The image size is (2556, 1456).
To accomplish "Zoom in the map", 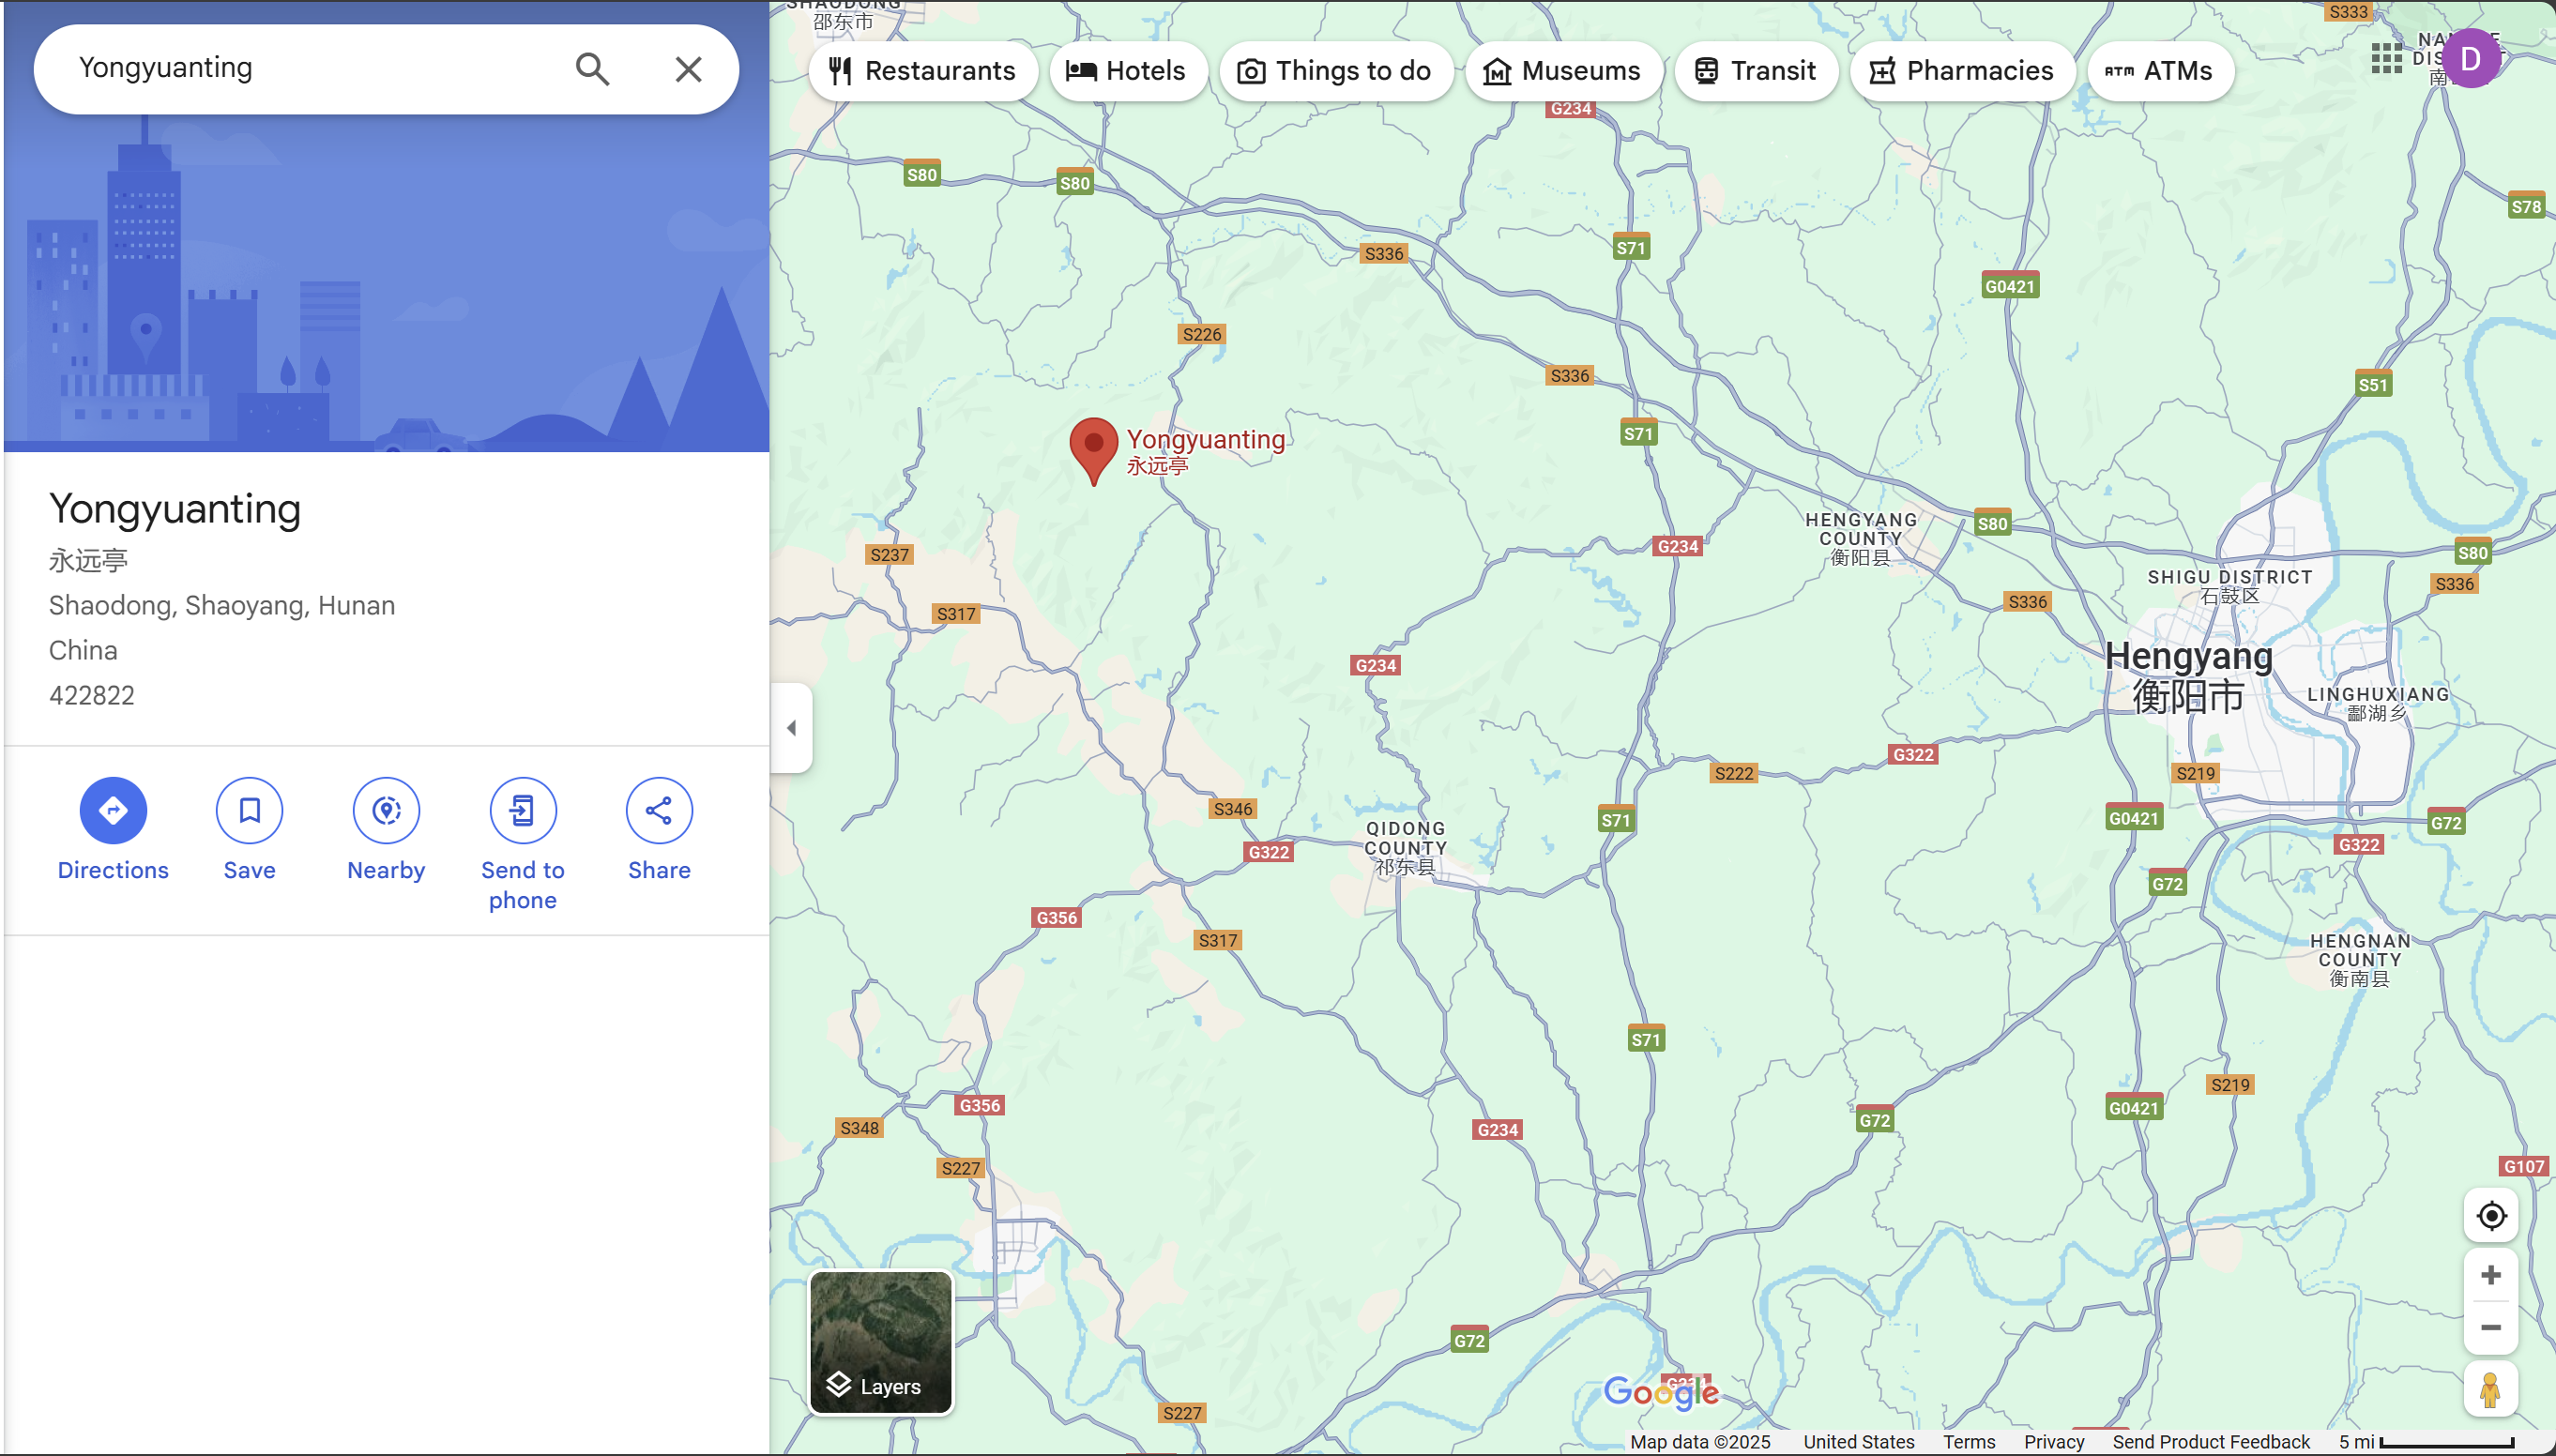I will coord(2490,1275).
